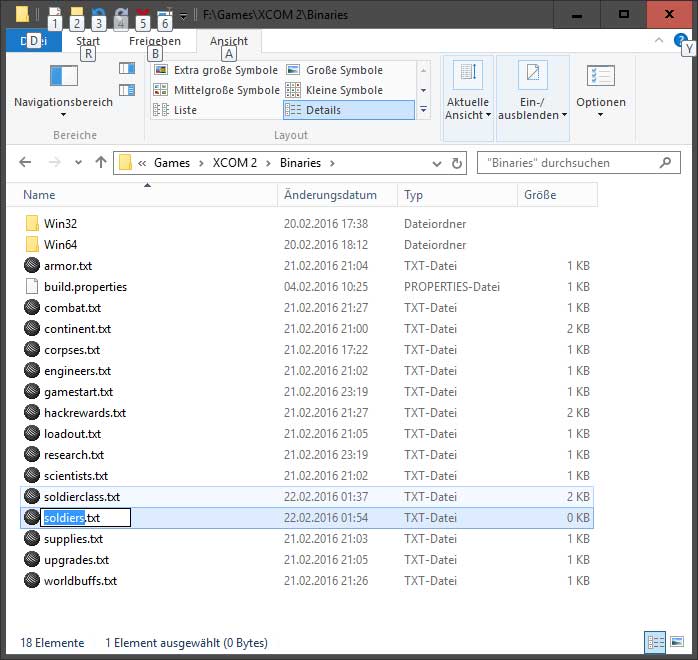Image resolution: width=698 pixels, height=660 pixels.
Task: Switch to details view in status bar
Action: tap(656, 642)
